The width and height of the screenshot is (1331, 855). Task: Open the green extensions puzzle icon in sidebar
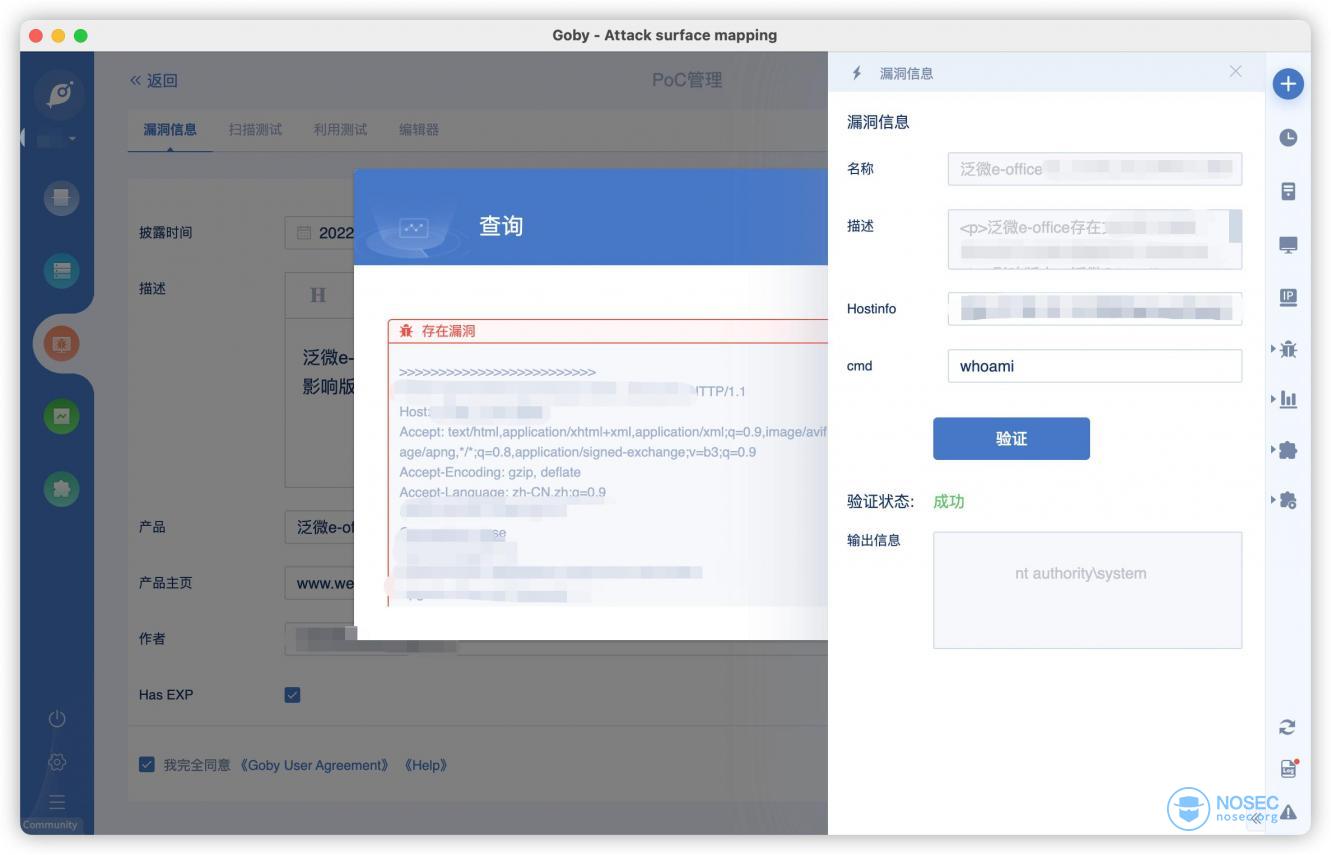point(61,487)
